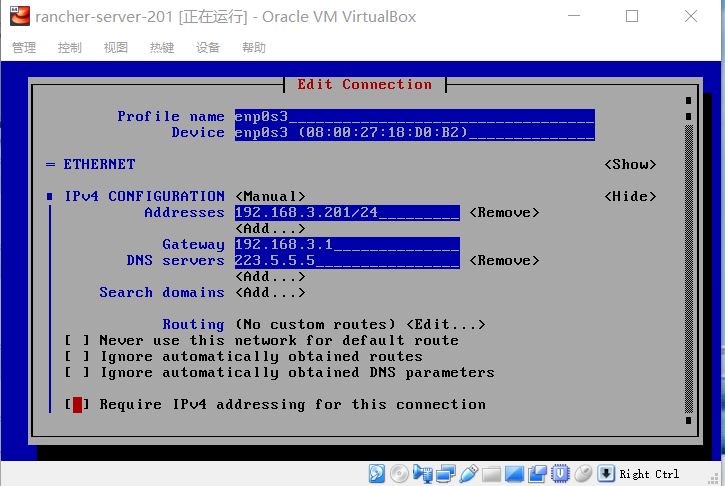Click the Device field with MAC address
Image resolution: width=725 pixels, height=486 pixels.
[414, 133]
